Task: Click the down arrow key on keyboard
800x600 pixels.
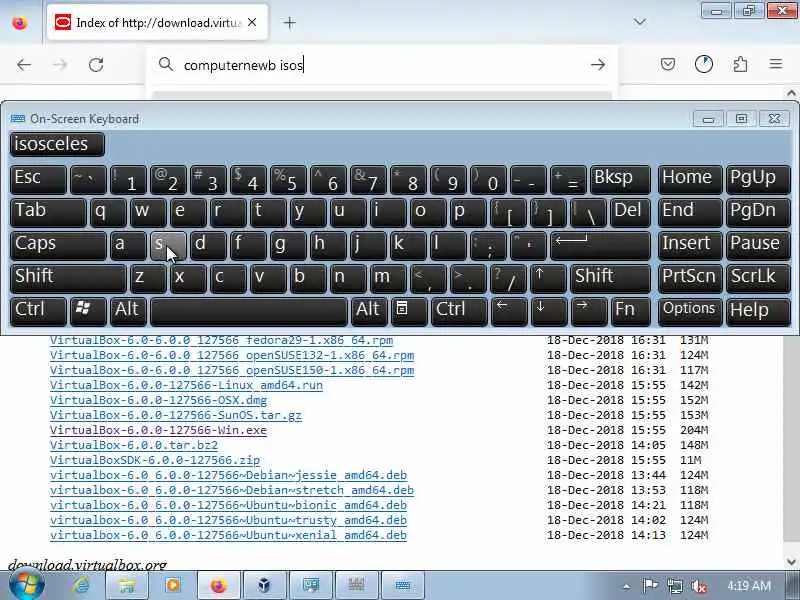Action: click(x=548, y=311)
